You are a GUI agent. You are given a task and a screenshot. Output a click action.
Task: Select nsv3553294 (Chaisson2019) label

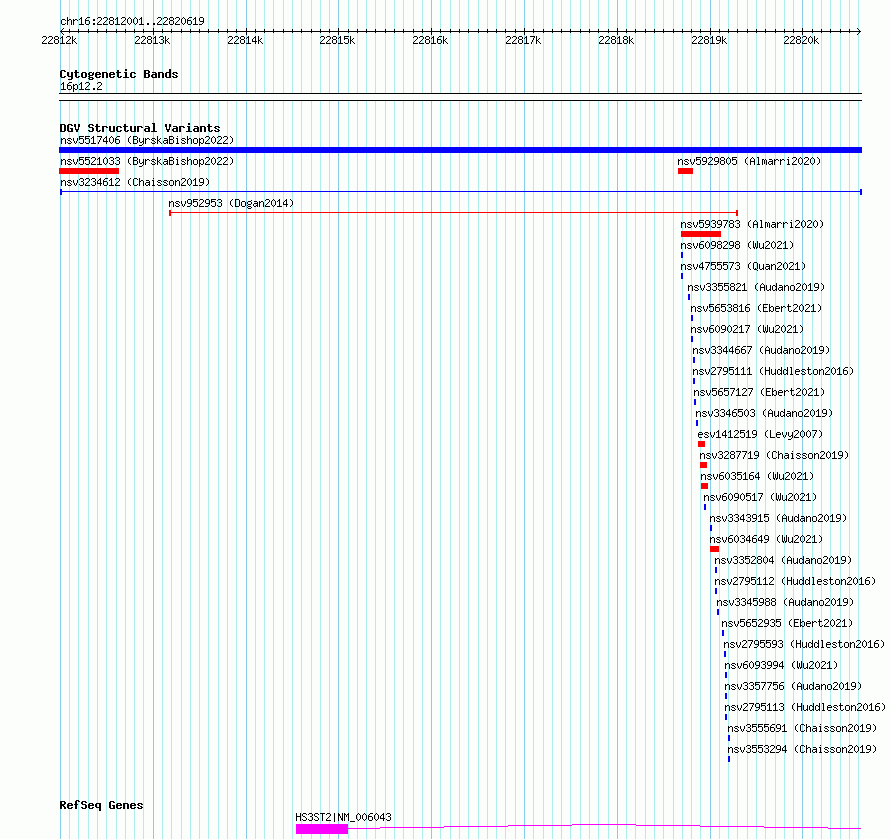click(802, 749)
